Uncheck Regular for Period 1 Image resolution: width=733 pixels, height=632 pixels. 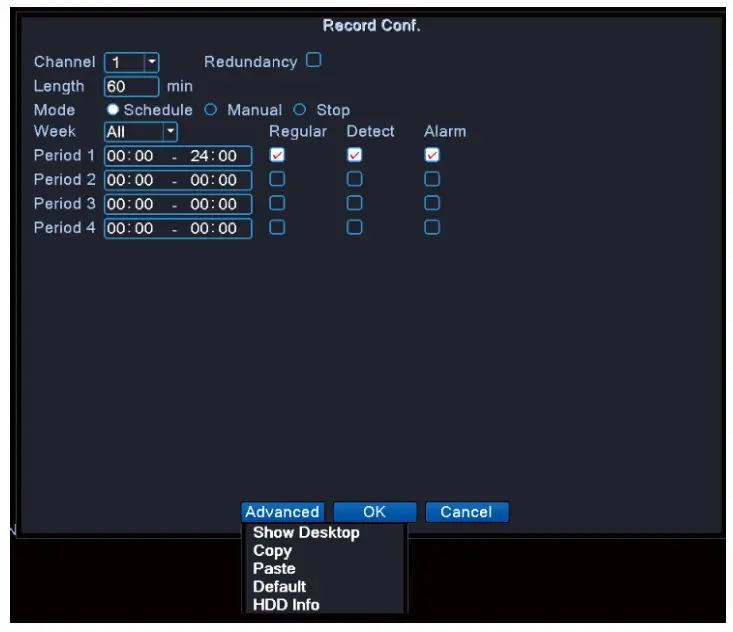click(277, 155)
